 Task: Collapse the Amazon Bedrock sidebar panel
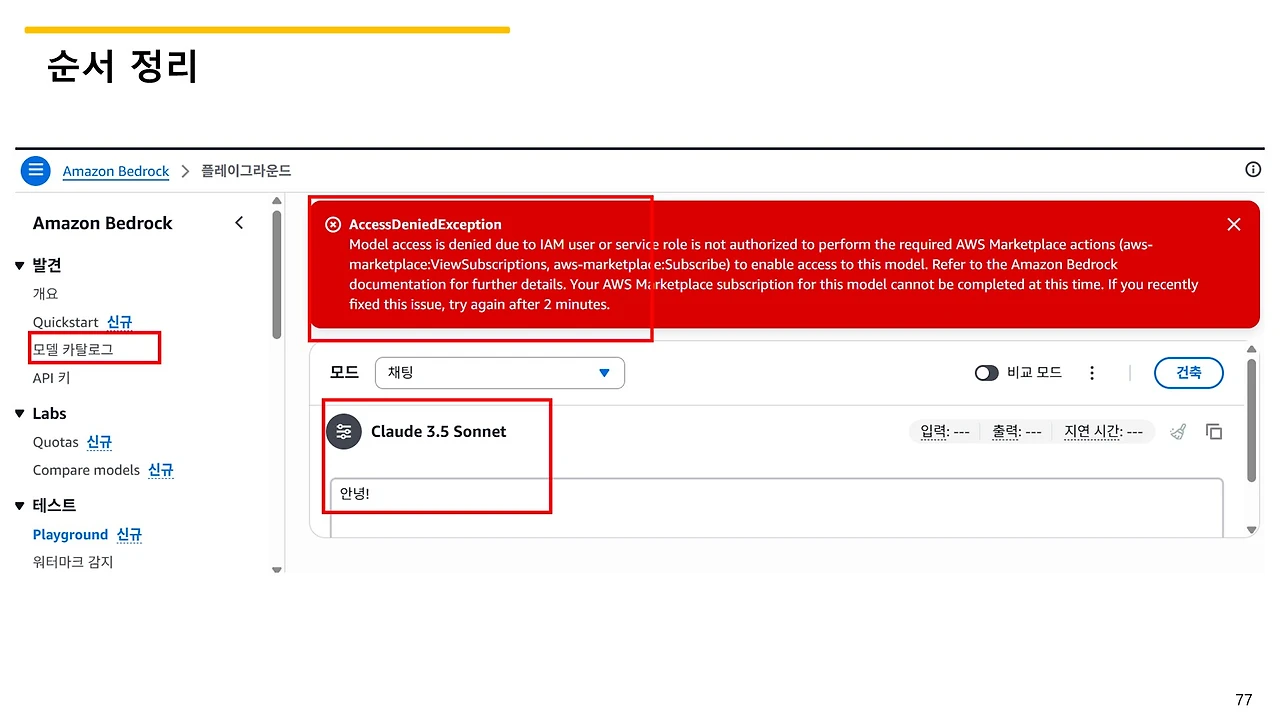[x=239, y=223]
